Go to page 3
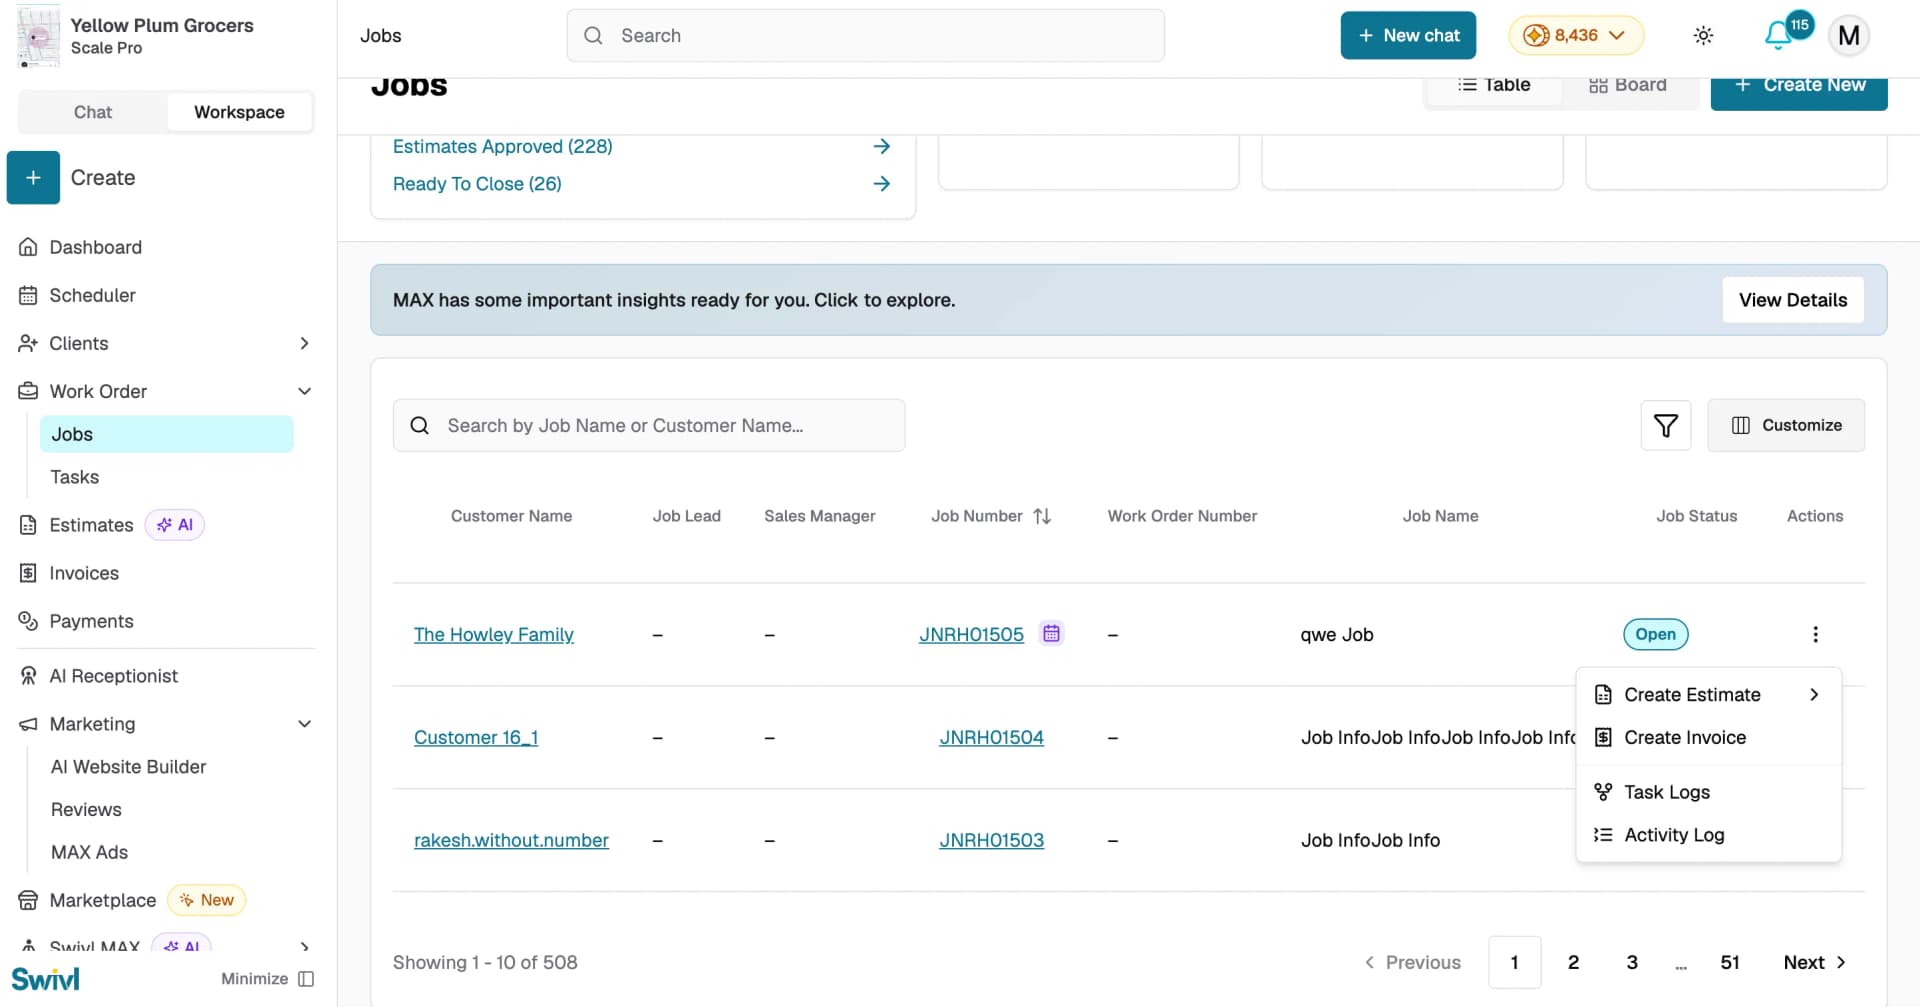 point(1632,962)
